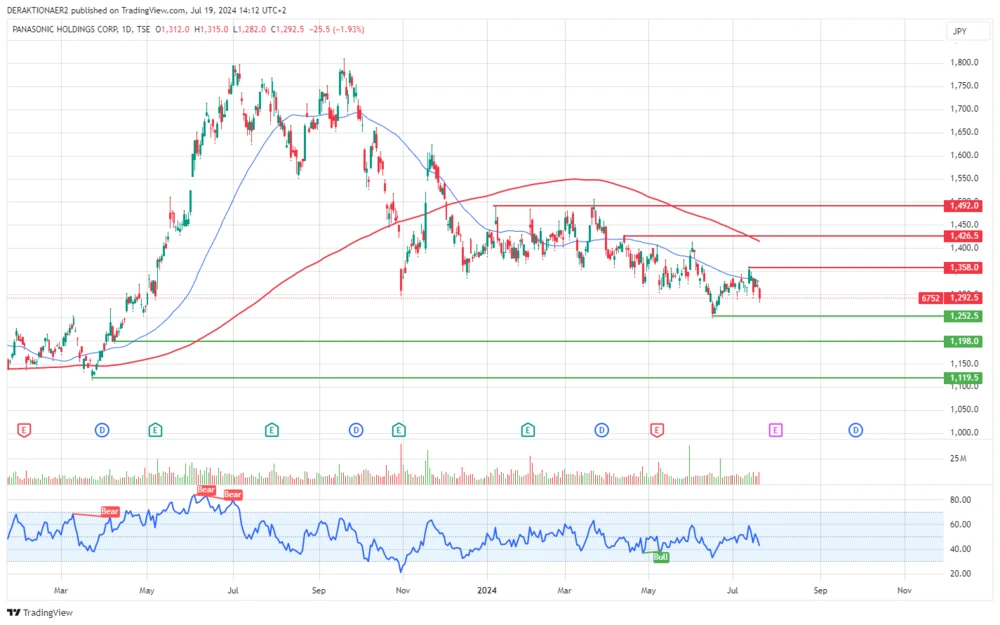
Task: Select the 1,426.5 red price label
Action: 964,236
